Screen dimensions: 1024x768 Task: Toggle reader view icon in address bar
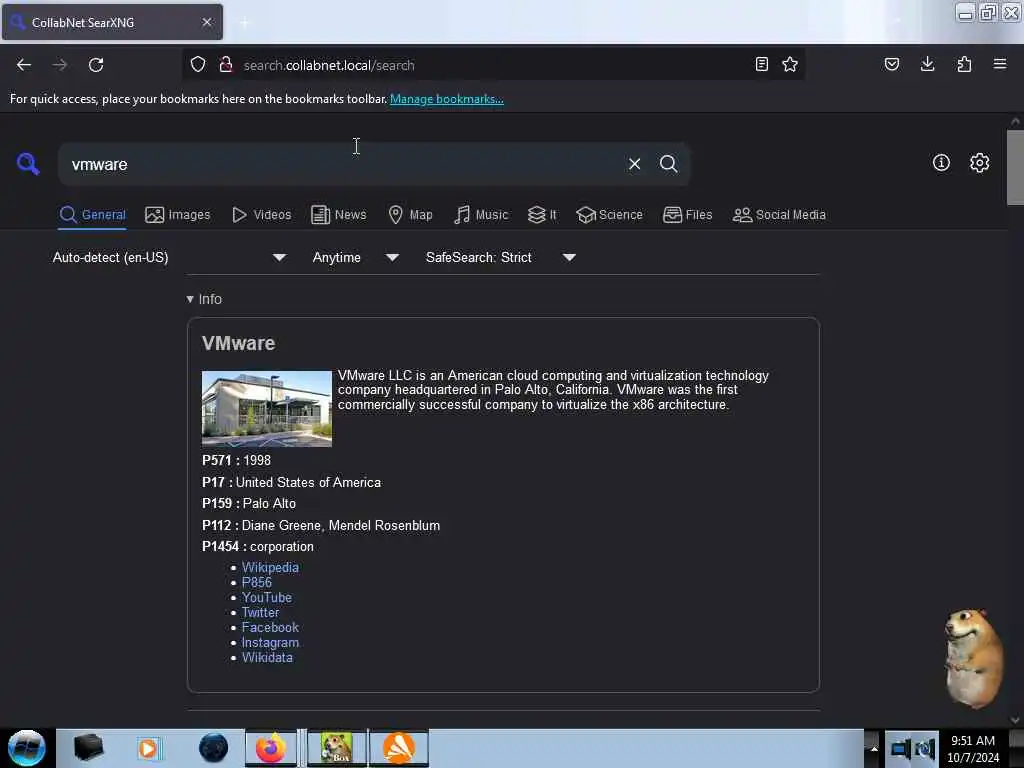[x=761, y=64]
